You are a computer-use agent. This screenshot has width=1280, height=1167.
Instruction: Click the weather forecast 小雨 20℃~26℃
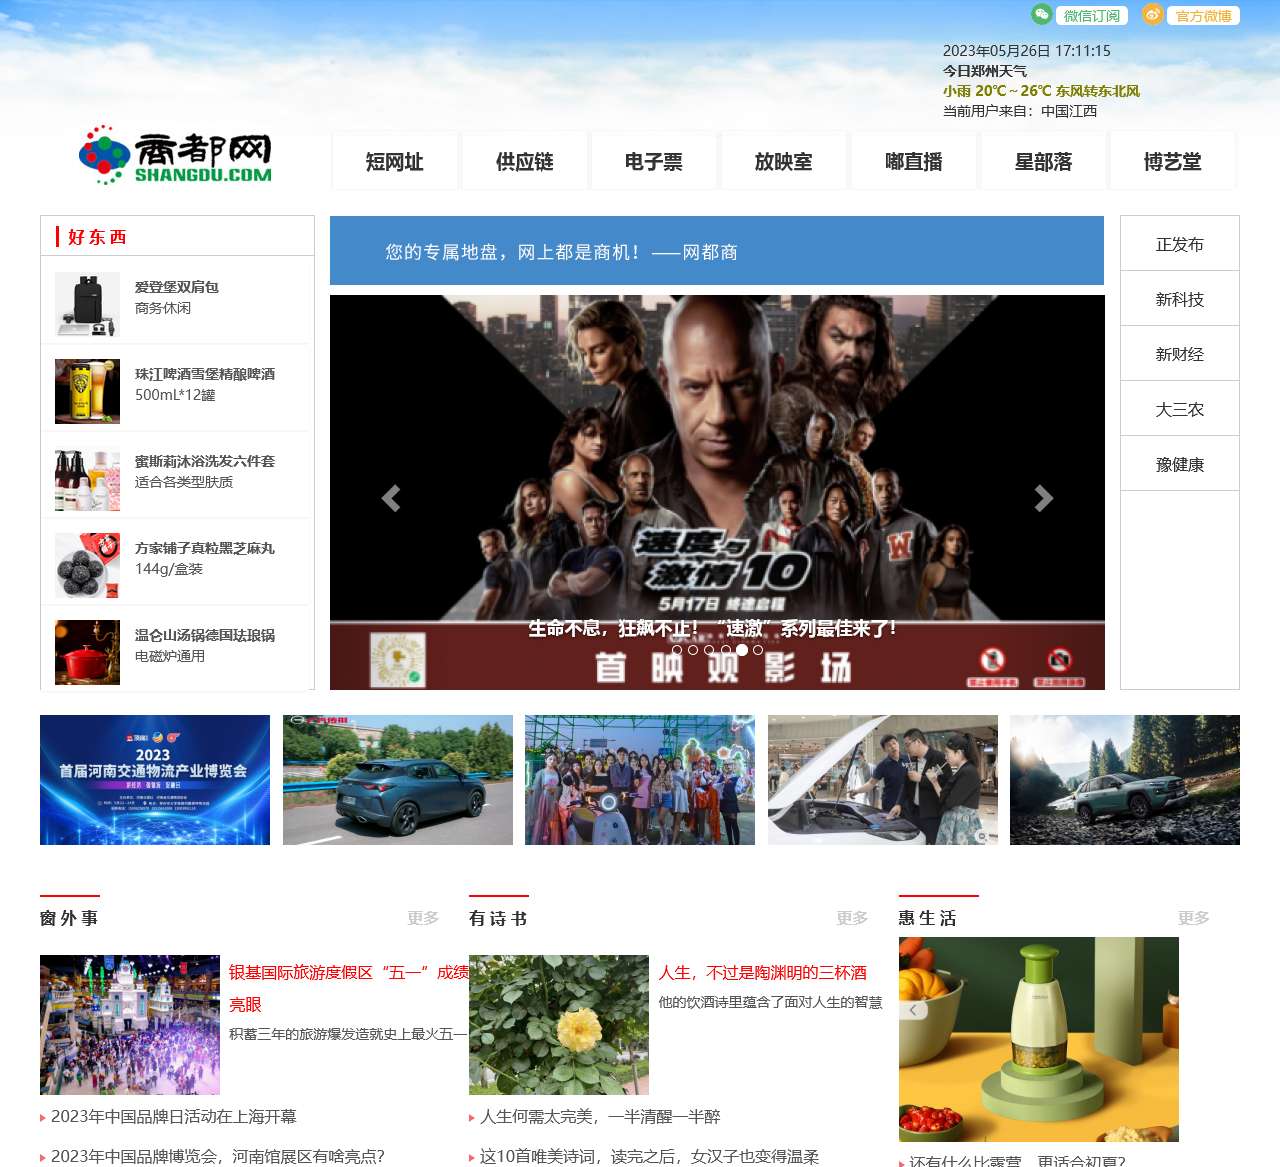1041,91
